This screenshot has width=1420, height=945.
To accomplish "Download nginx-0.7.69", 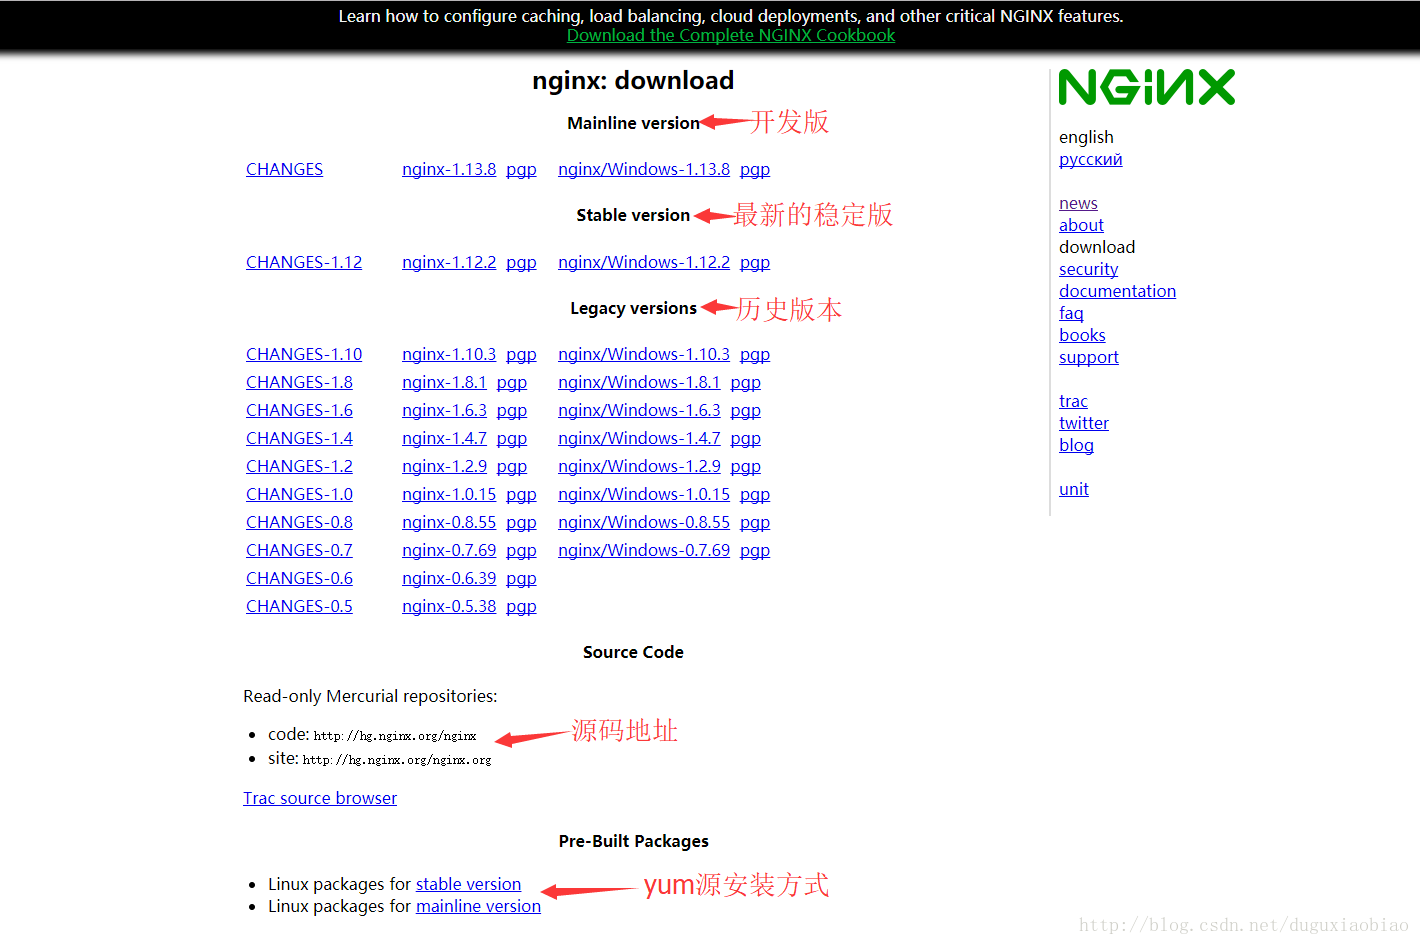I will (x=449, y=550).
